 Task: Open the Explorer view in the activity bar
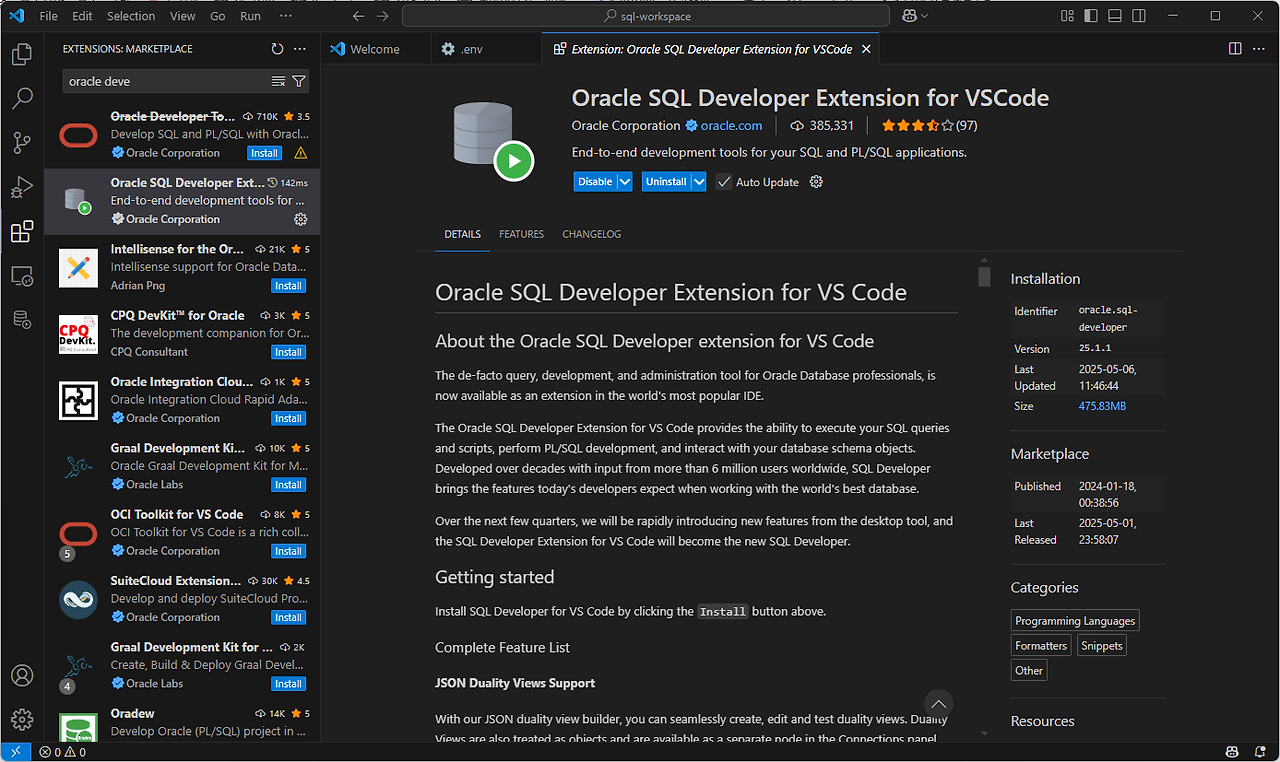(22, 54)
